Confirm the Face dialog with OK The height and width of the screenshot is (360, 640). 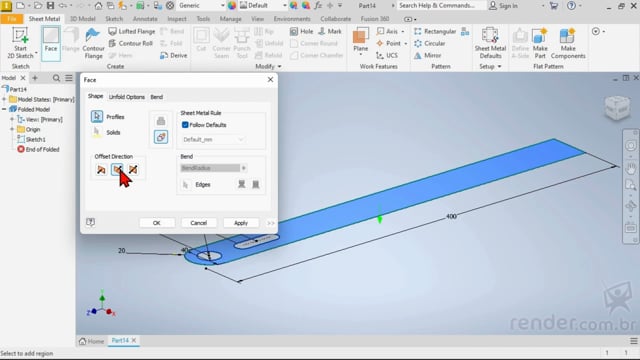157,223
